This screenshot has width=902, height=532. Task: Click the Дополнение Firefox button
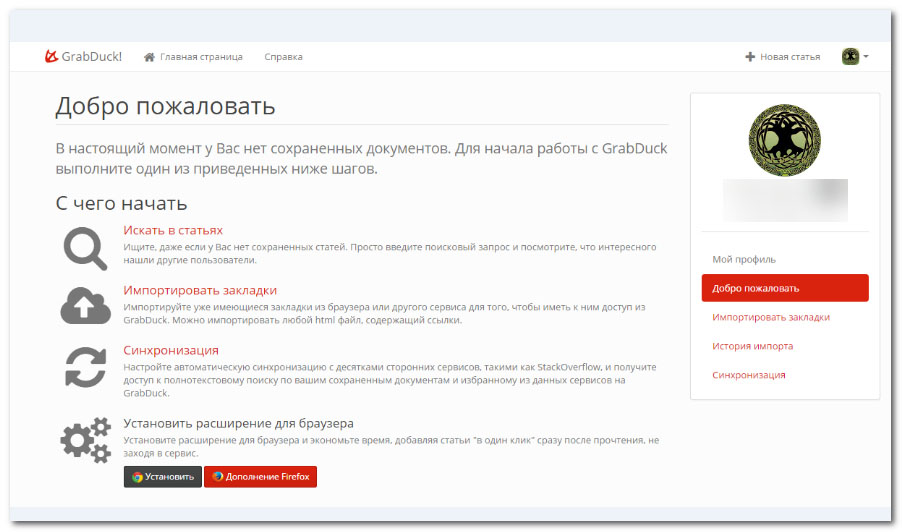[x=261, y=477]
